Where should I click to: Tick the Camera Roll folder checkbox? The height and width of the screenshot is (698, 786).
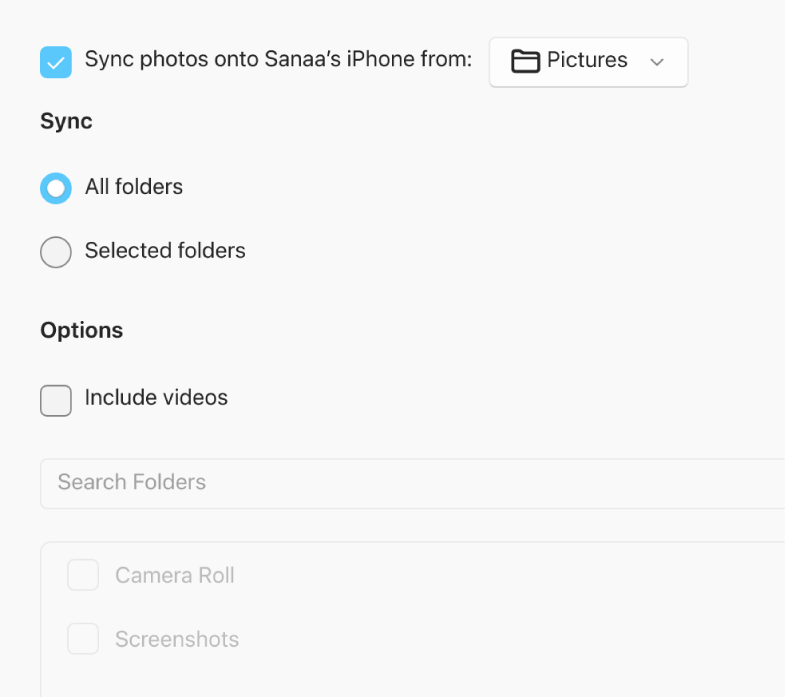[x=83, y=576]
